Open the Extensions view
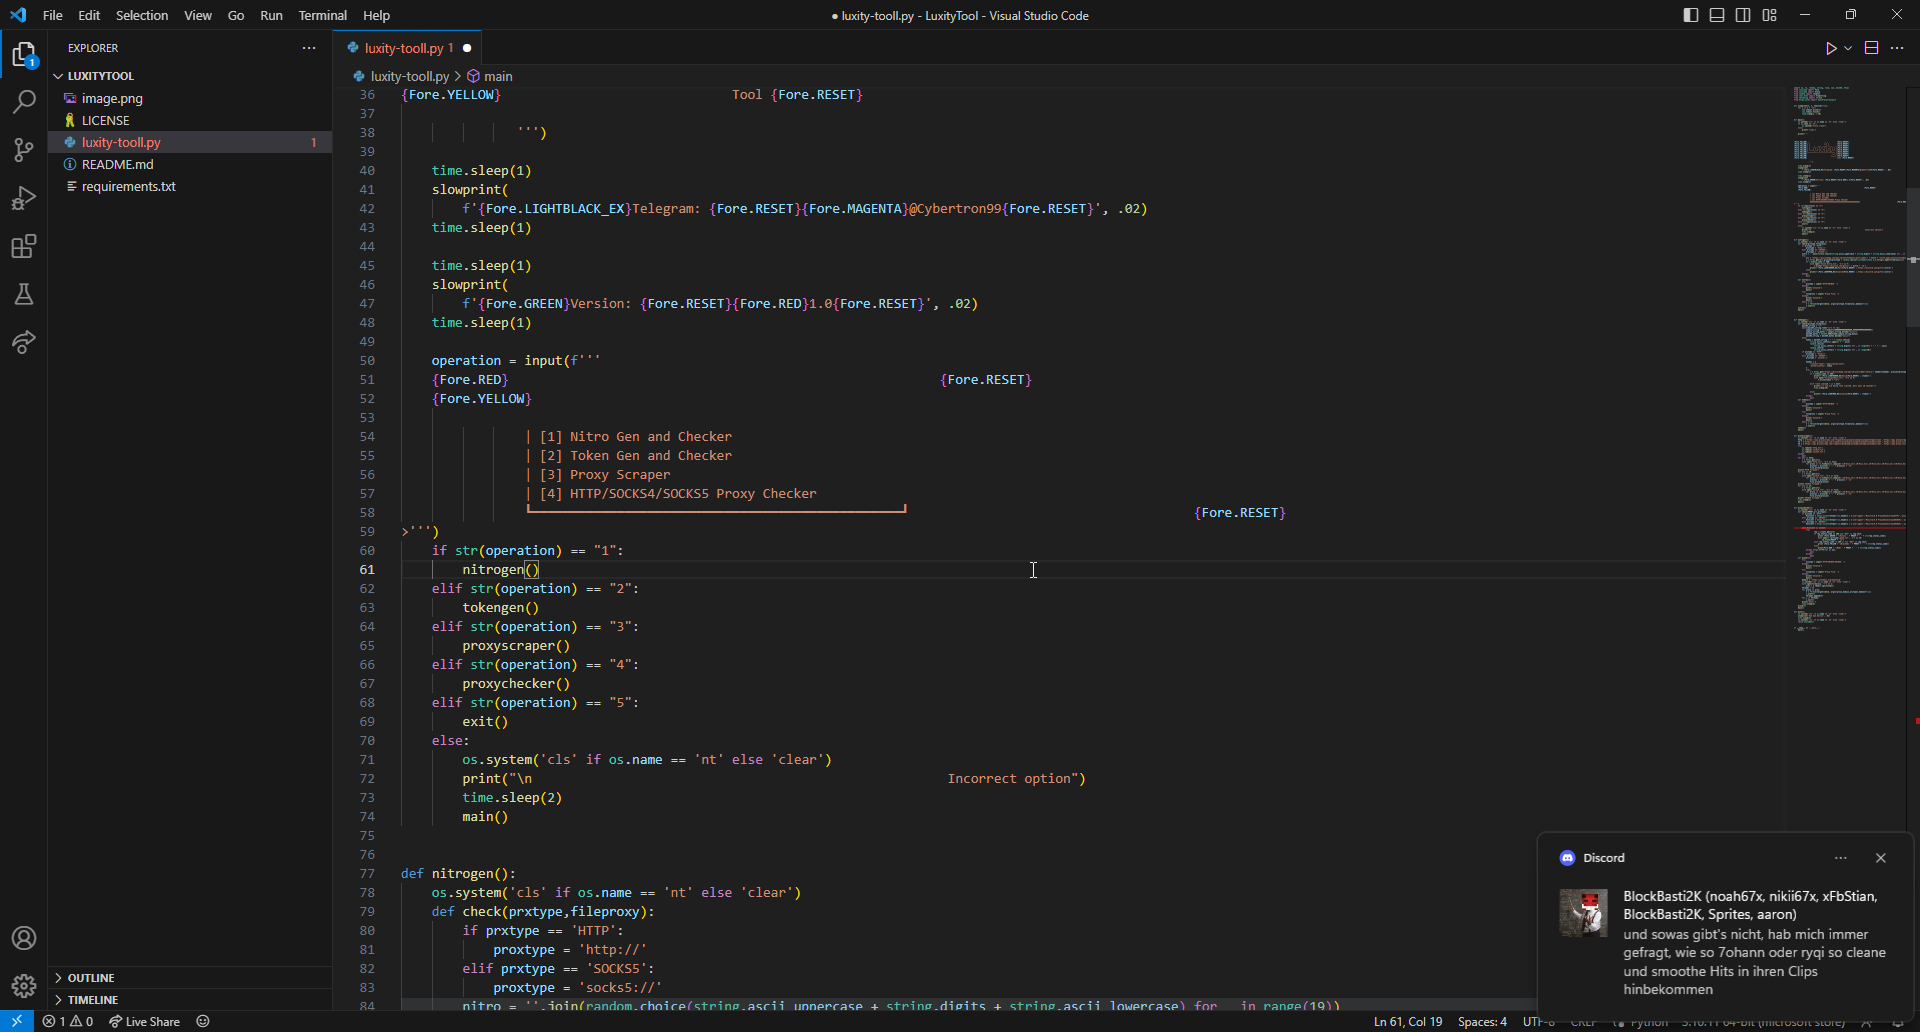The width and height of the screenshot is (1920, 1032). coord(24,246)
